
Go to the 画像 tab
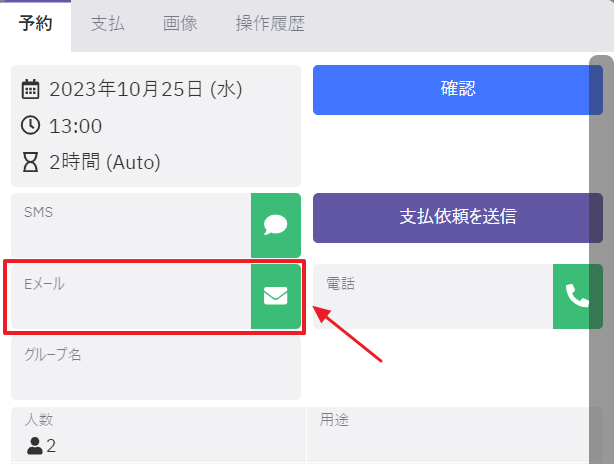click(180, 23)
